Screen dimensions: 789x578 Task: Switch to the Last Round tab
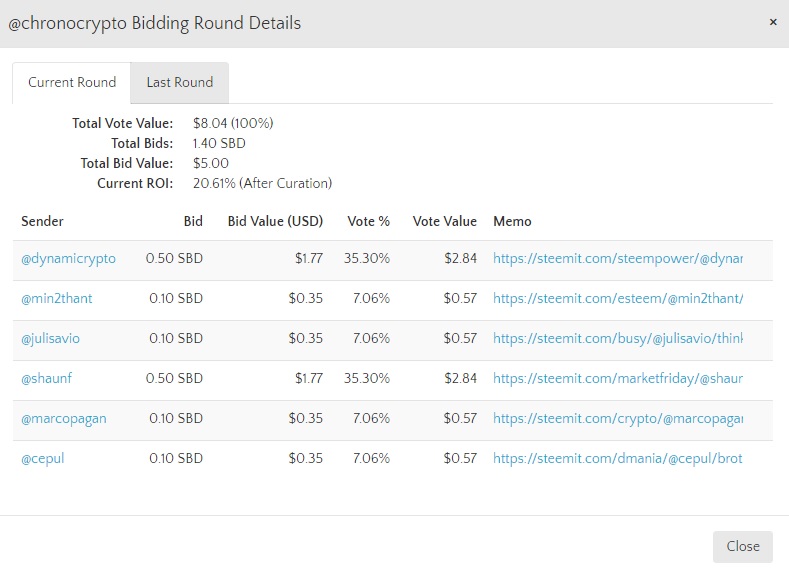pyautogui.click(x=179, y=83)
